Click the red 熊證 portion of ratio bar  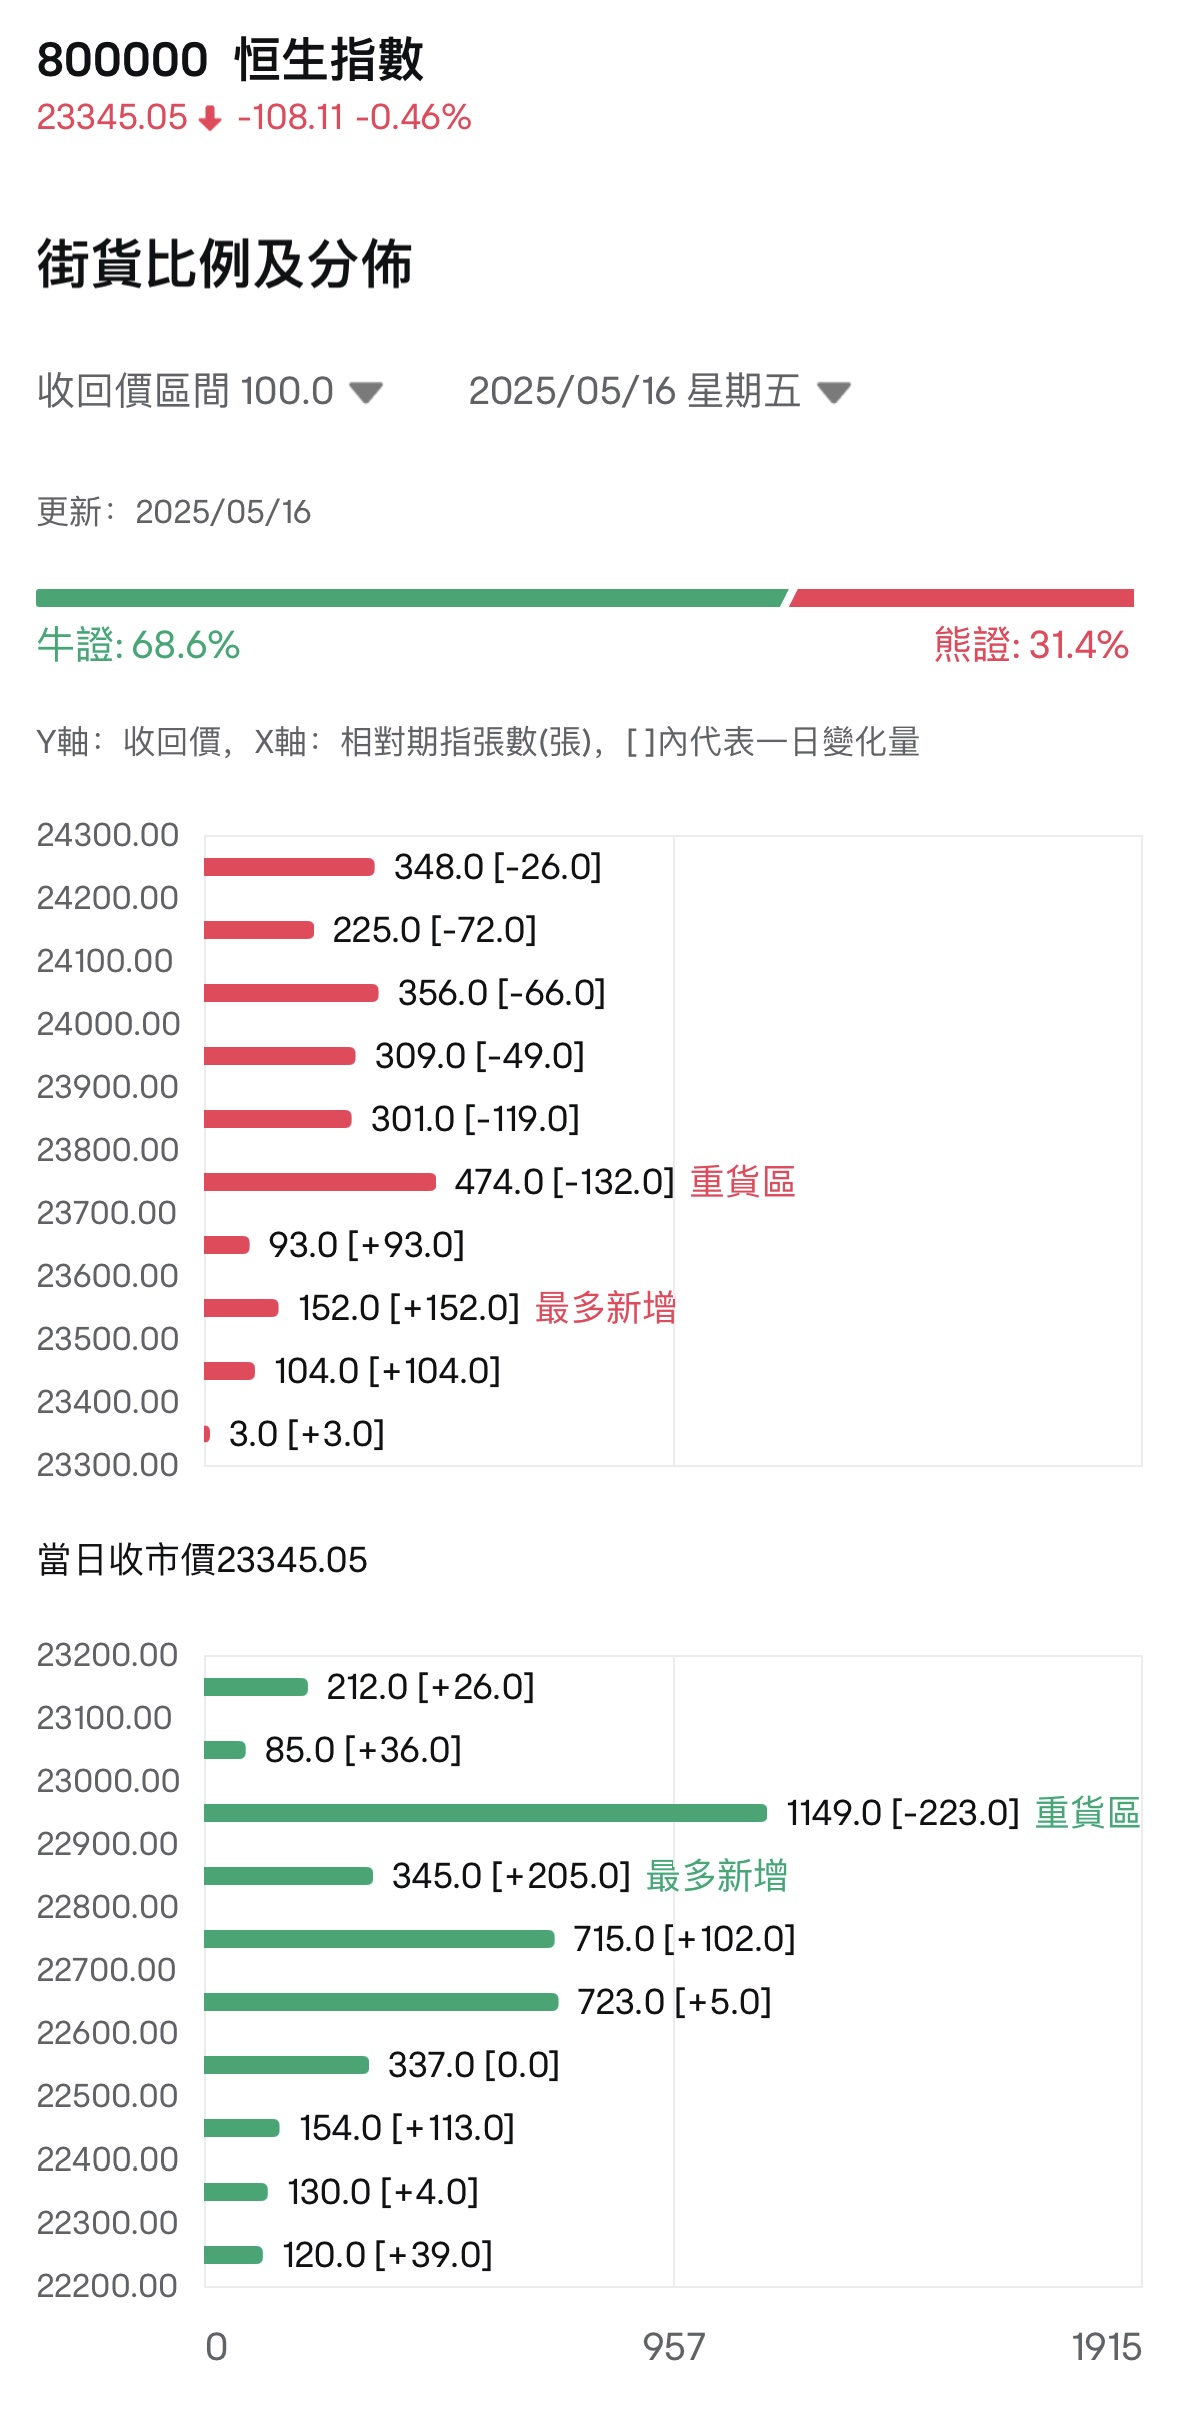pos(962,598)
